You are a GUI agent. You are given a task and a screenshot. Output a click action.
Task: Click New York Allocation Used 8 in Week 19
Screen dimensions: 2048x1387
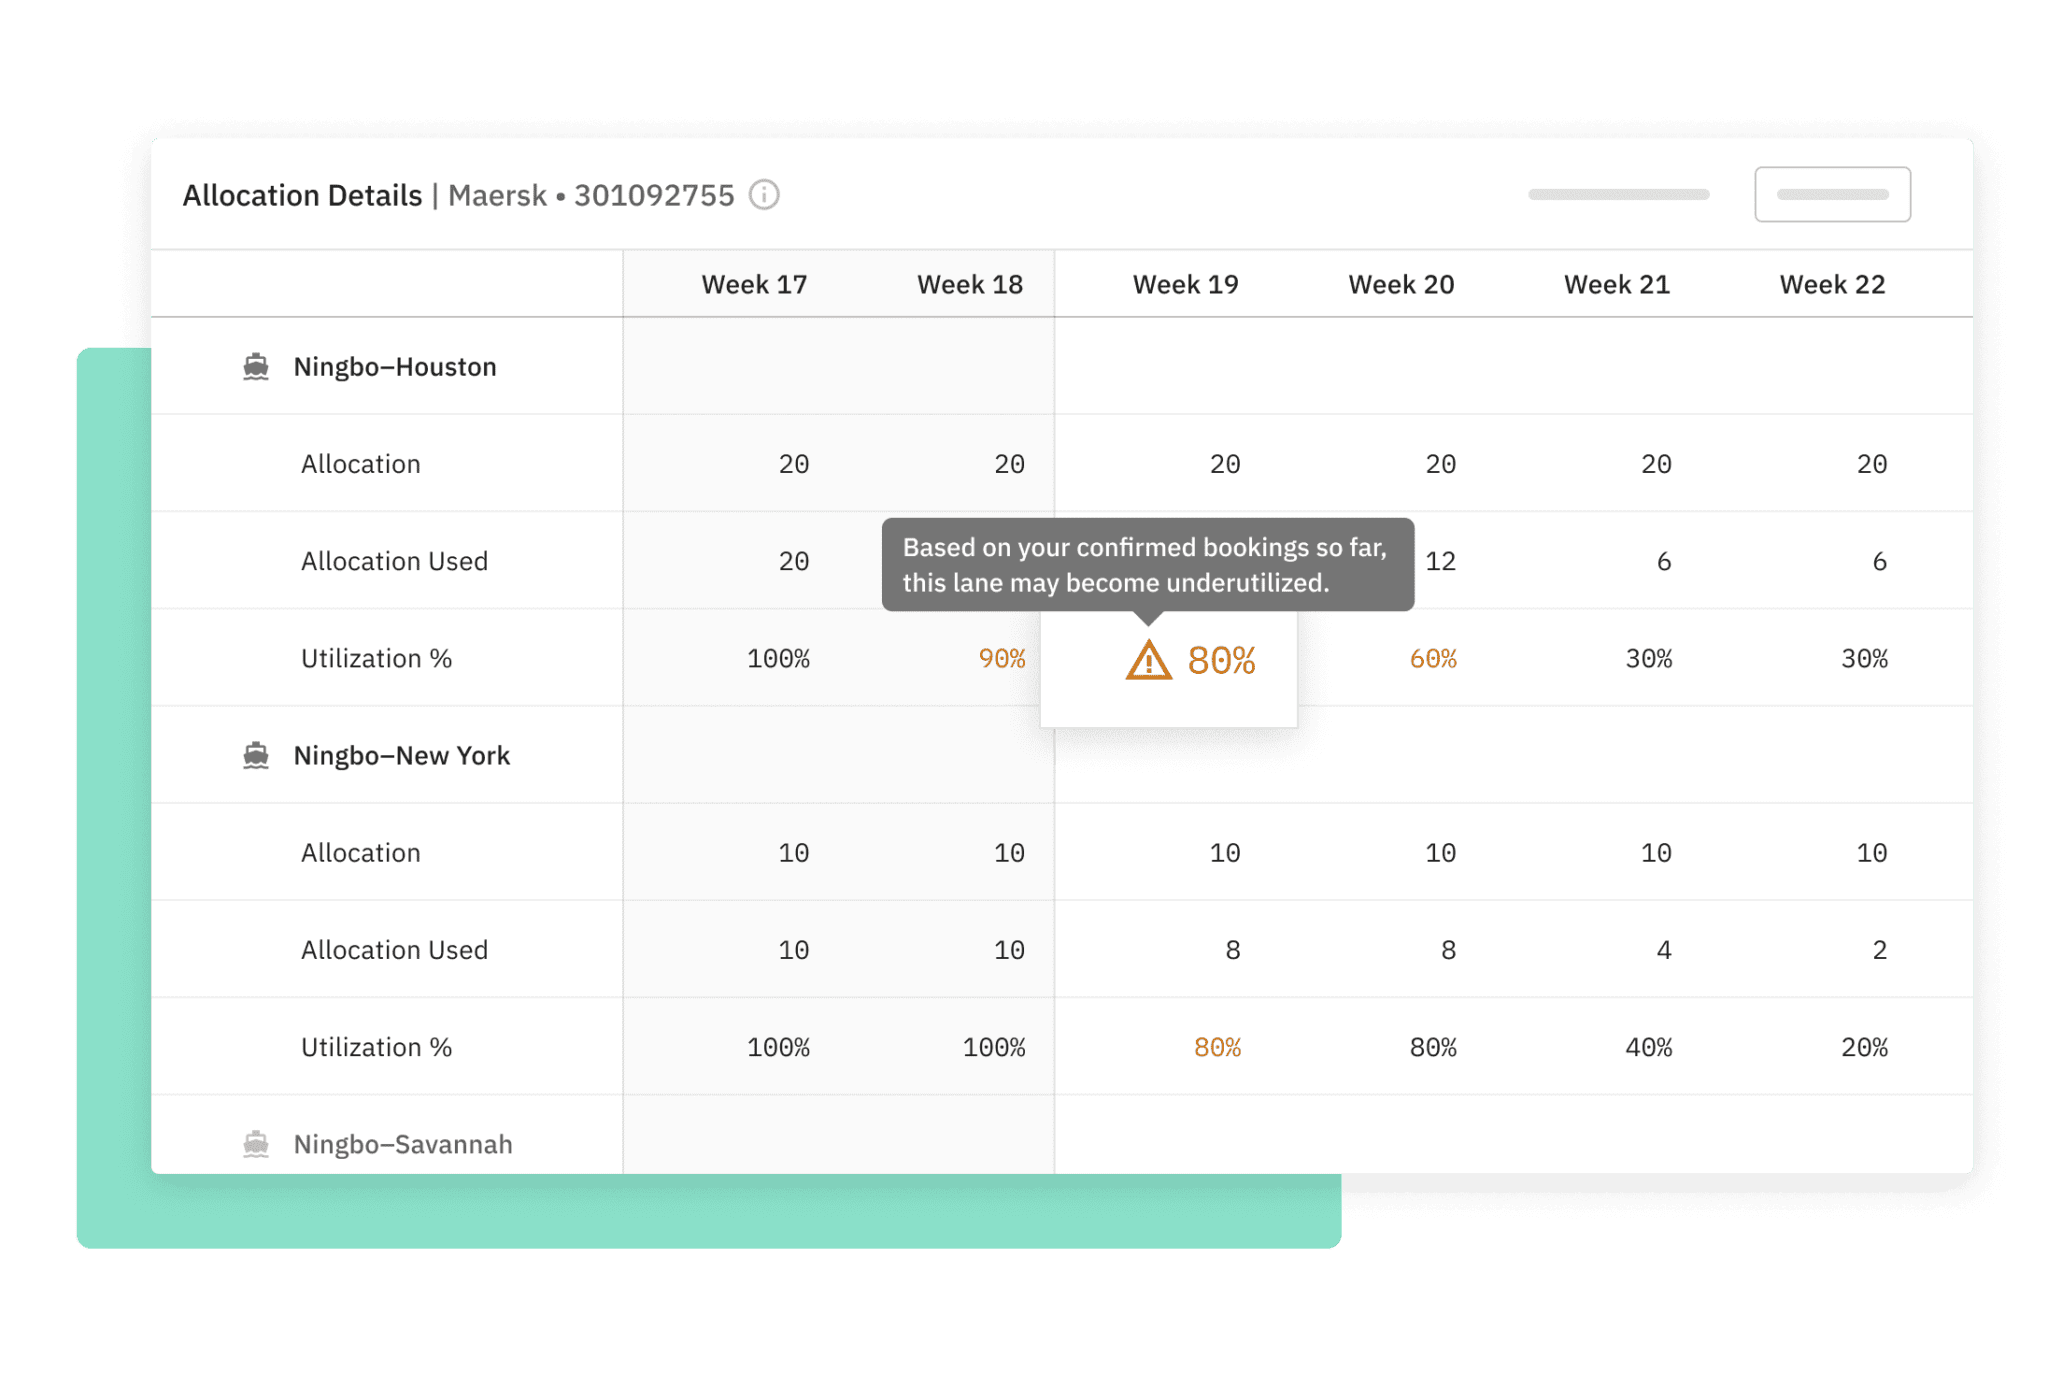[1233, 950]
